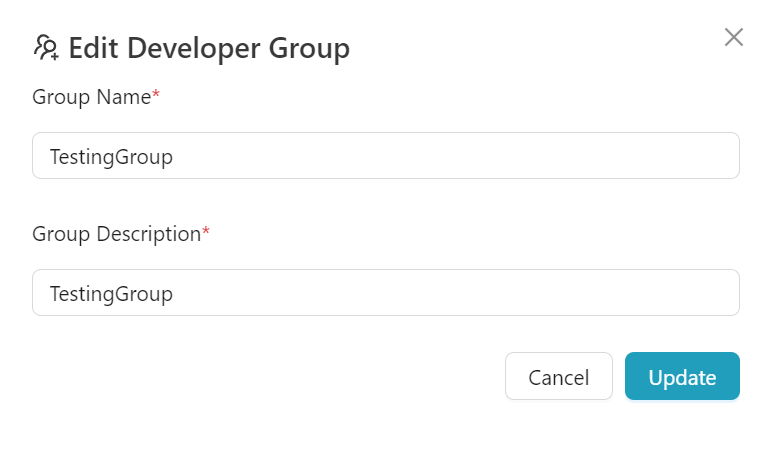Click the Group Name field label
Image resolution: width=772 pixels, height=469 pixels.
pyautogui.click(x=91, y=97)
